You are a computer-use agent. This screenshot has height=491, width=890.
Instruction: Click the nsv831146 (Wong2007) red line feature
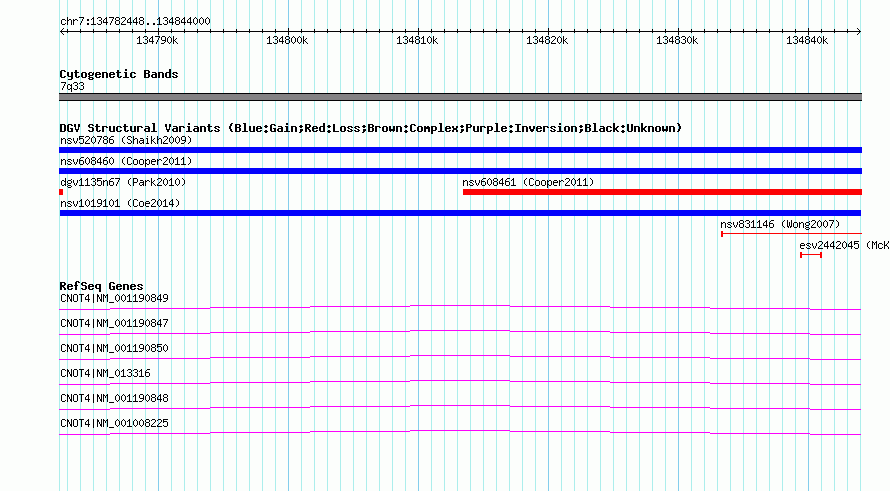791,234
